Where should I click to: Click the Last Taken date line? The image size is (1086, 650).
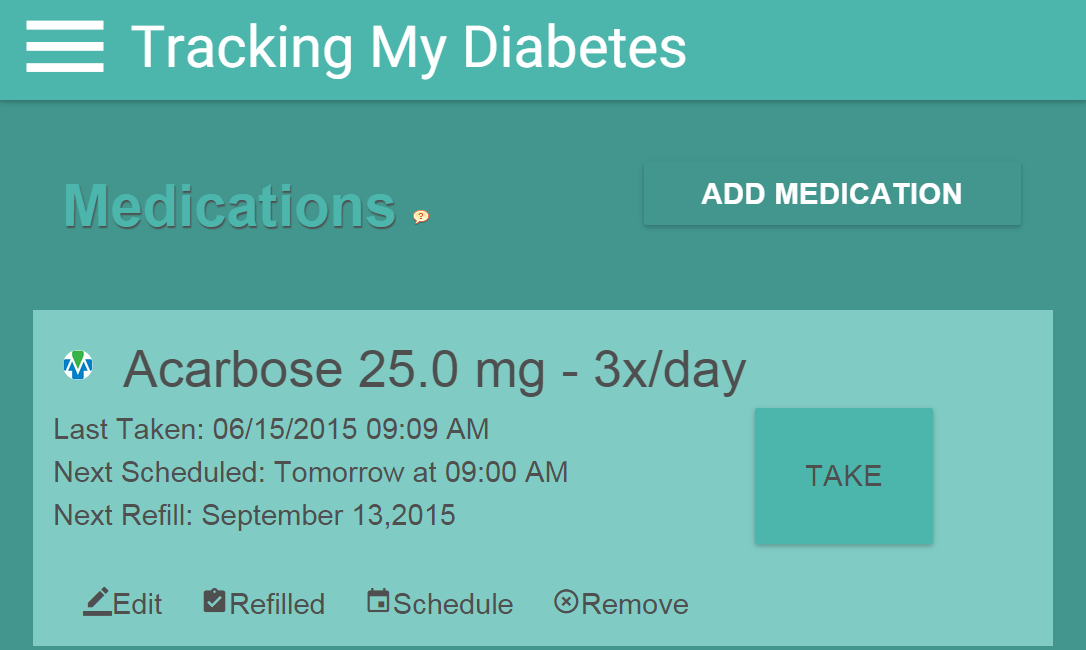pyautogui.click(x=271, y=429)
